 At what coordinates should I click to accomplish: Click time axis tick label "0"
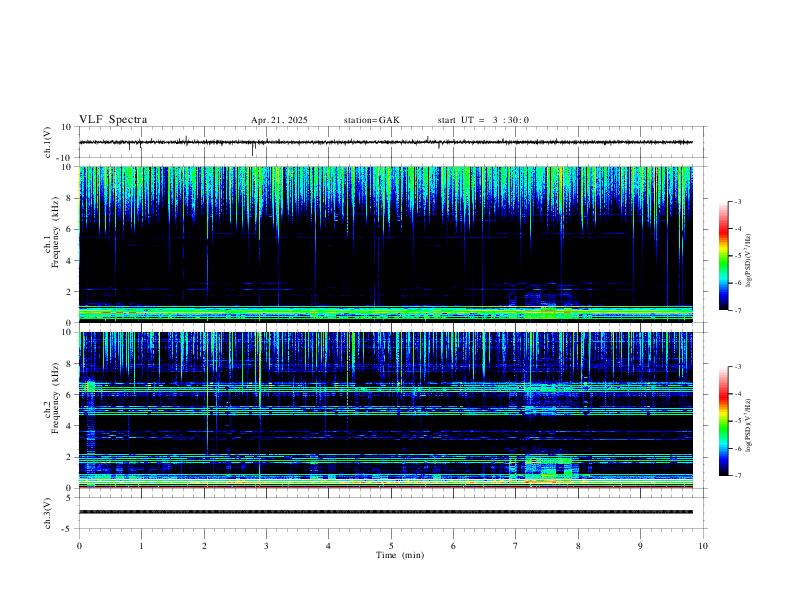click(x=79, y=546)
